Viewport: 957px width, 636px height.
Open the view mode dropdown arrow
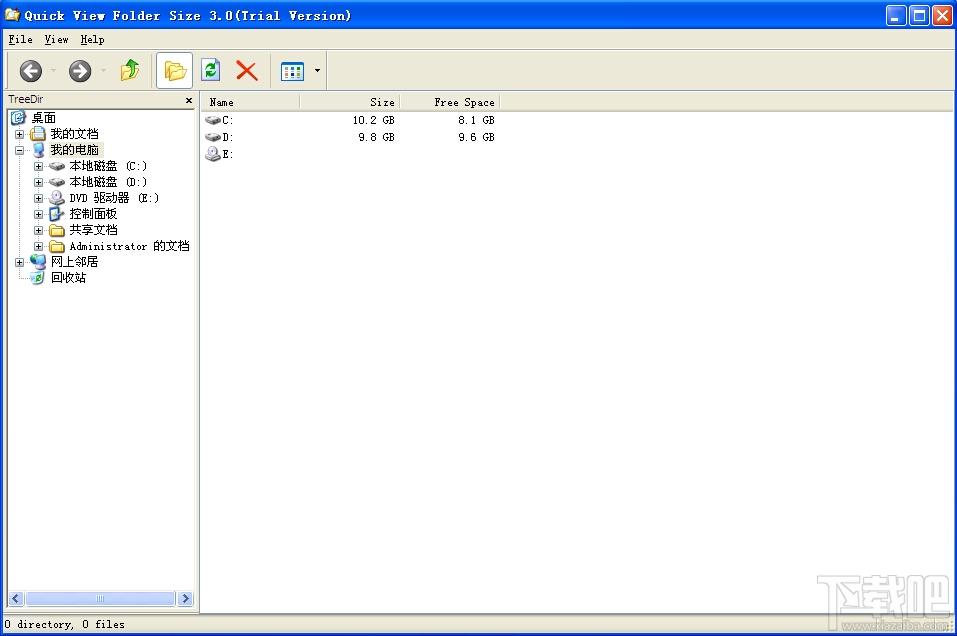317,71
